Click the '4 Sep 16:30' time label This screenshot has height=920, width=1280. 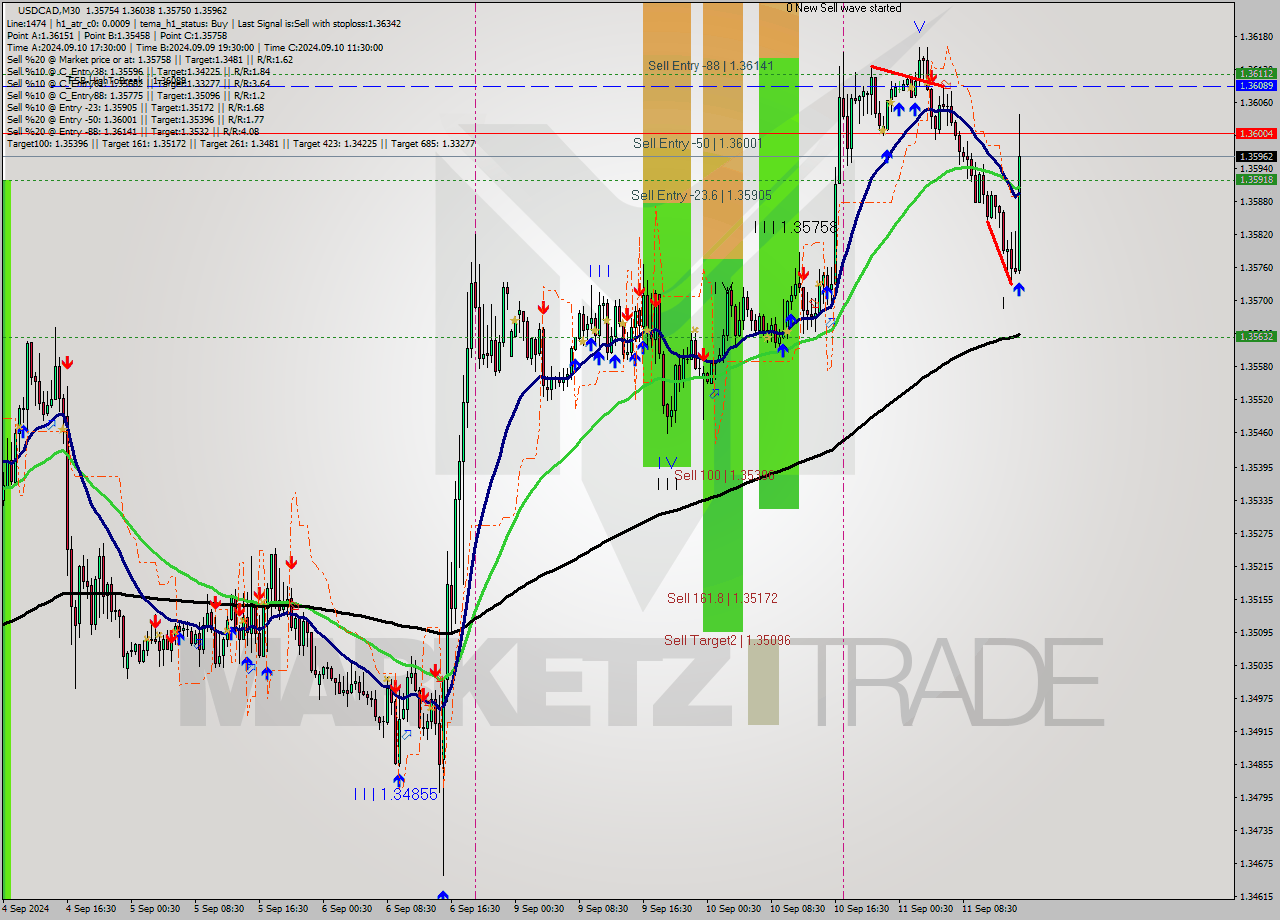tap(90, 909)
